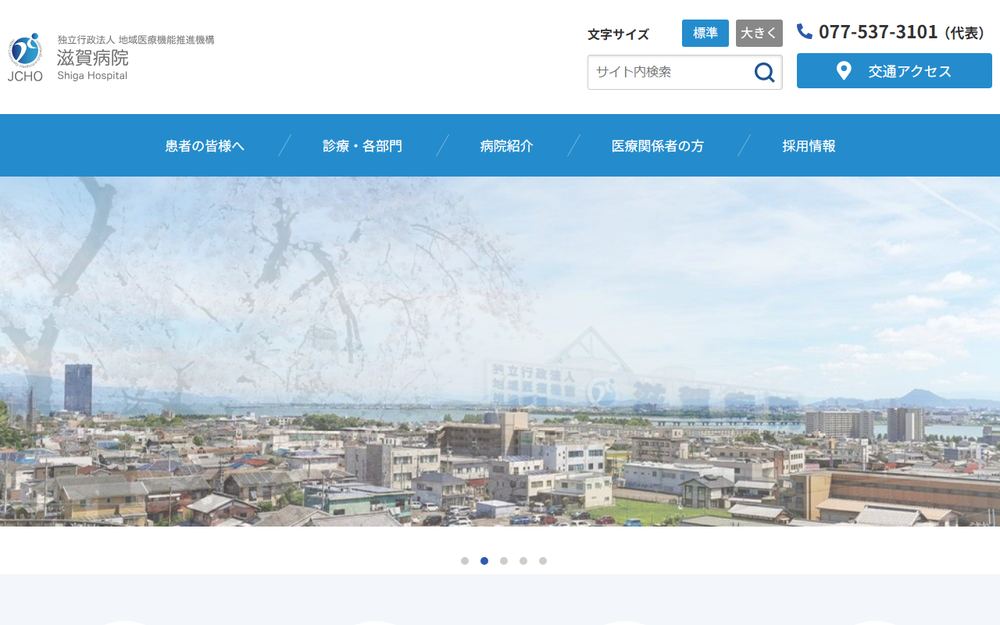Click the 交通アクセス button
This screenshot has width=1000, height=625.
tap(894, 71)
